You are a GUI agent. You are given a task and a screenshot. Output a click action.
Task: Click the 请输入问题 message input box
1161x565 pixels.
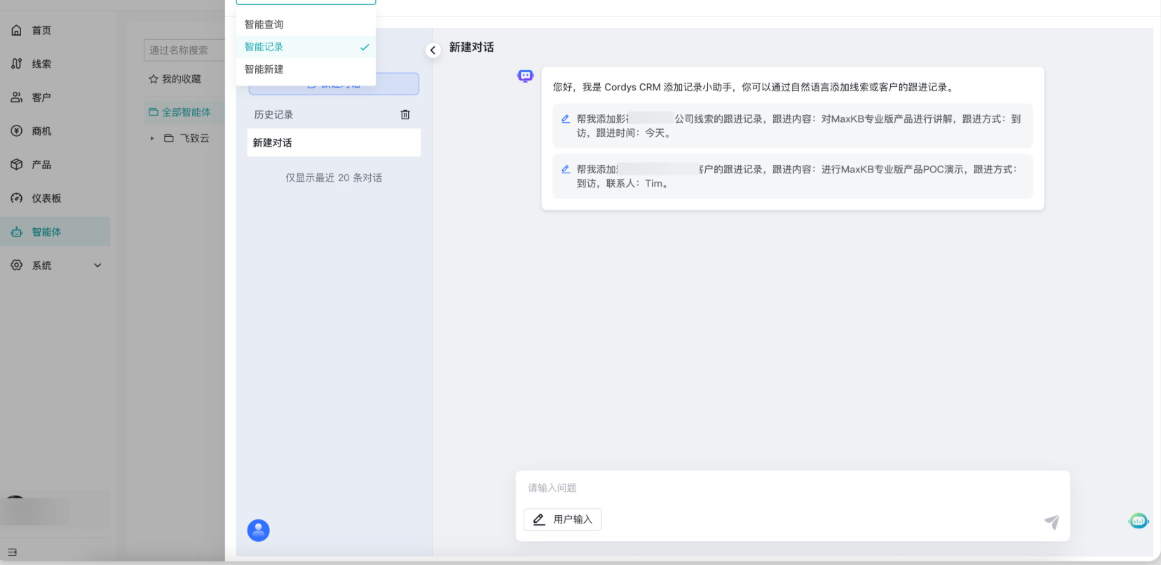click(x=792, y=488)
